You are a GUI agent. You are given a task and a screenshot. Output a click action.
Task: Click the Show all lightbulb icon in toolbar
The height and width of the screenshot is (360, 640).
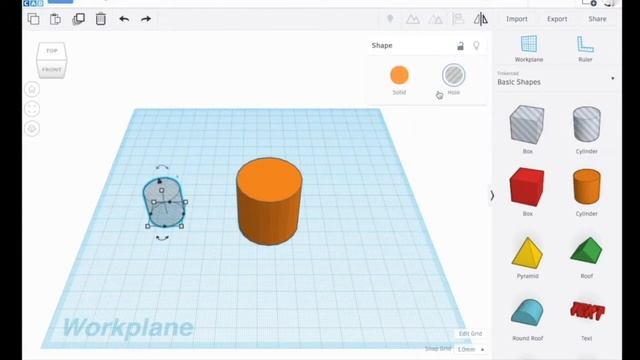[390, 19]
